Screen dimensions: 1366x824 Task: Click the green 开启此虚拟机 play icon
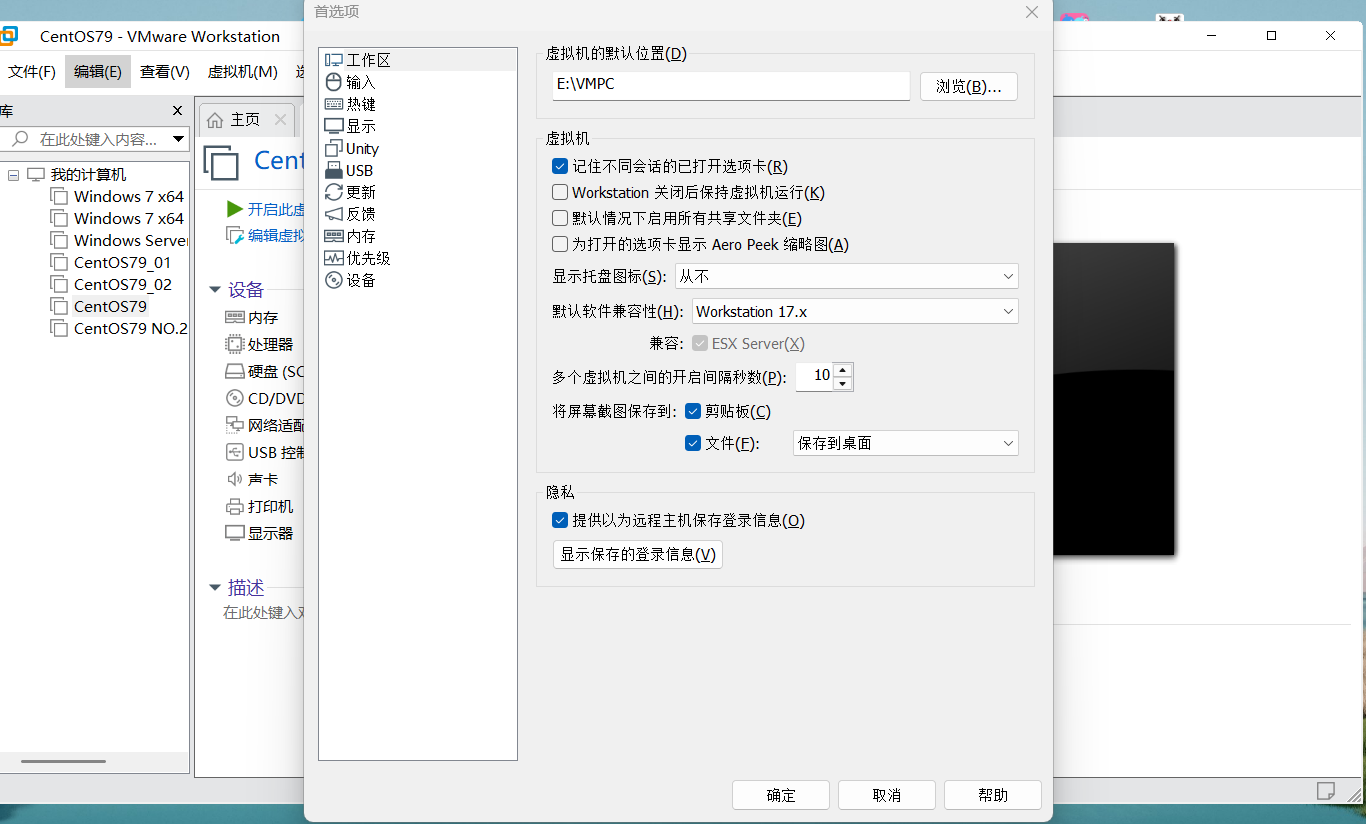click(x=235, y=209)
